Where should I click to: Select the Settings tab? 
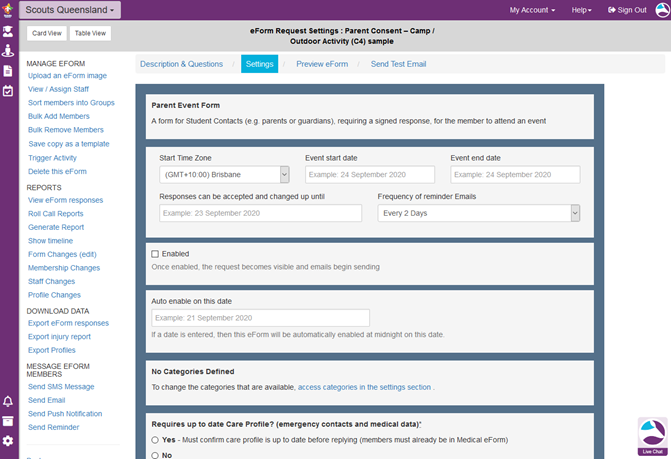point(259,64)
